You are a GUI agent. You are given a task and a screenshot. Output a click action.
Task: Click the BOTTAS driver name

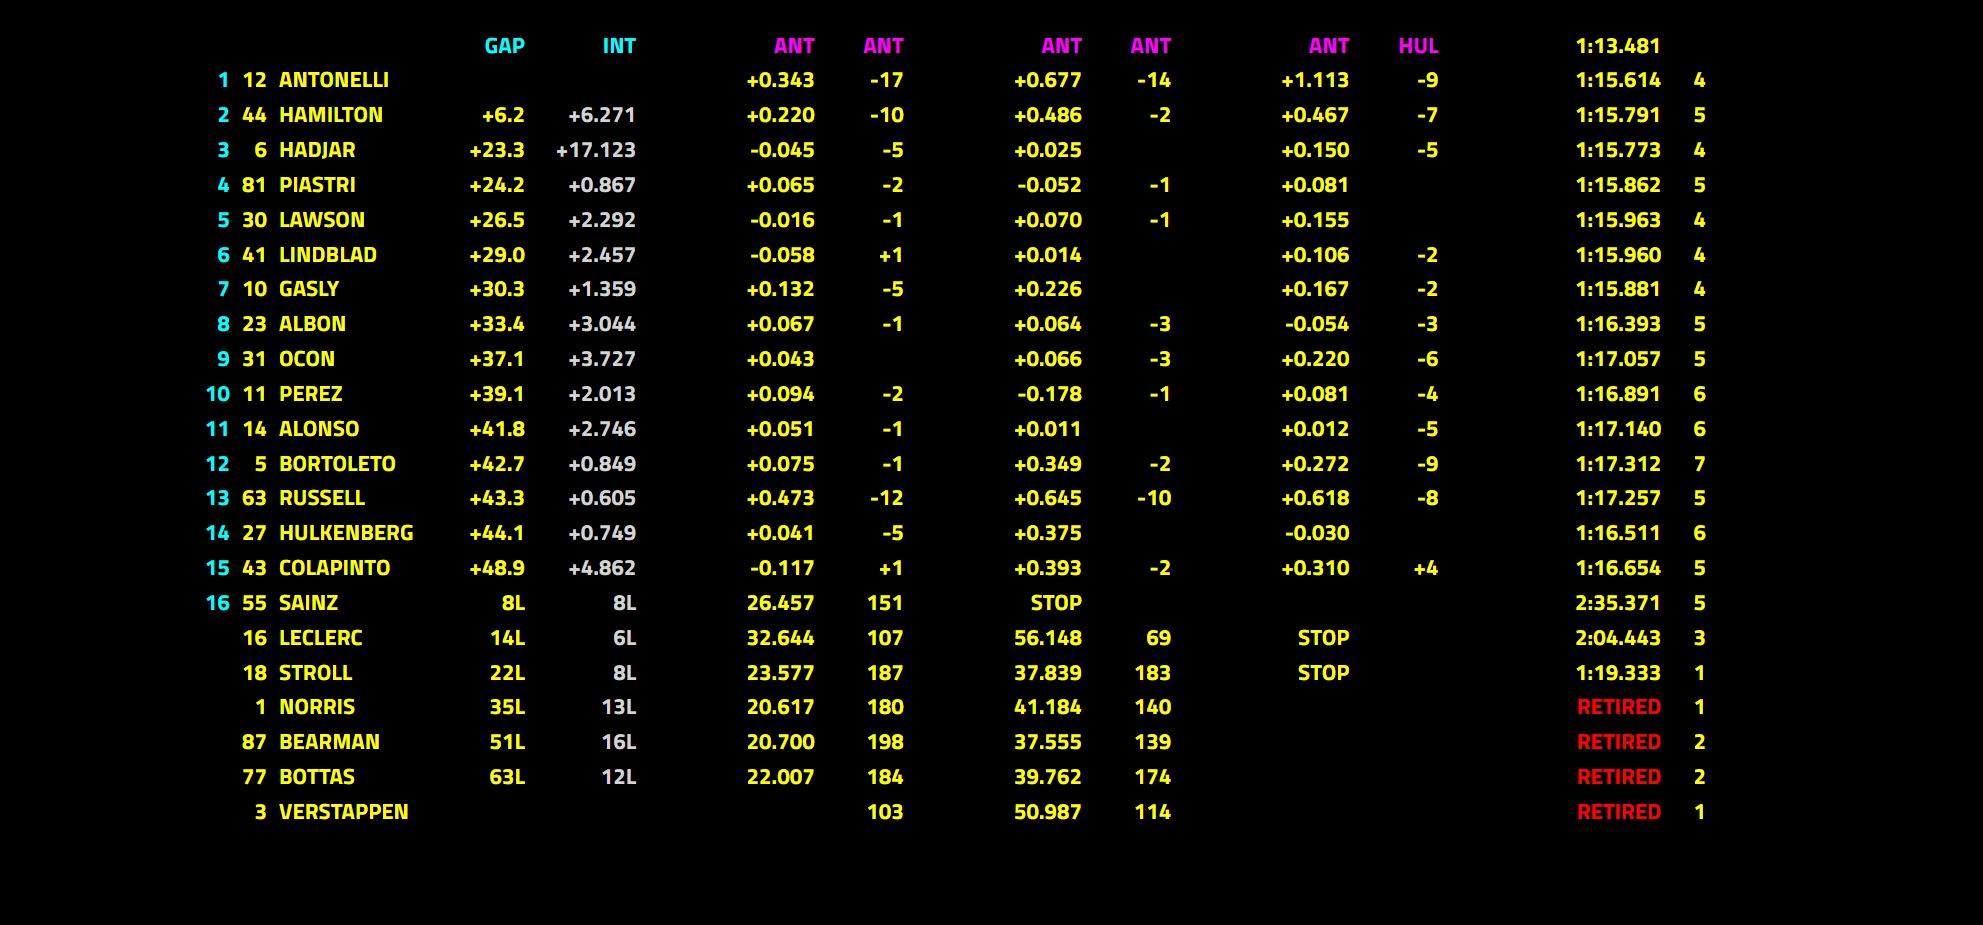(317, 777)
